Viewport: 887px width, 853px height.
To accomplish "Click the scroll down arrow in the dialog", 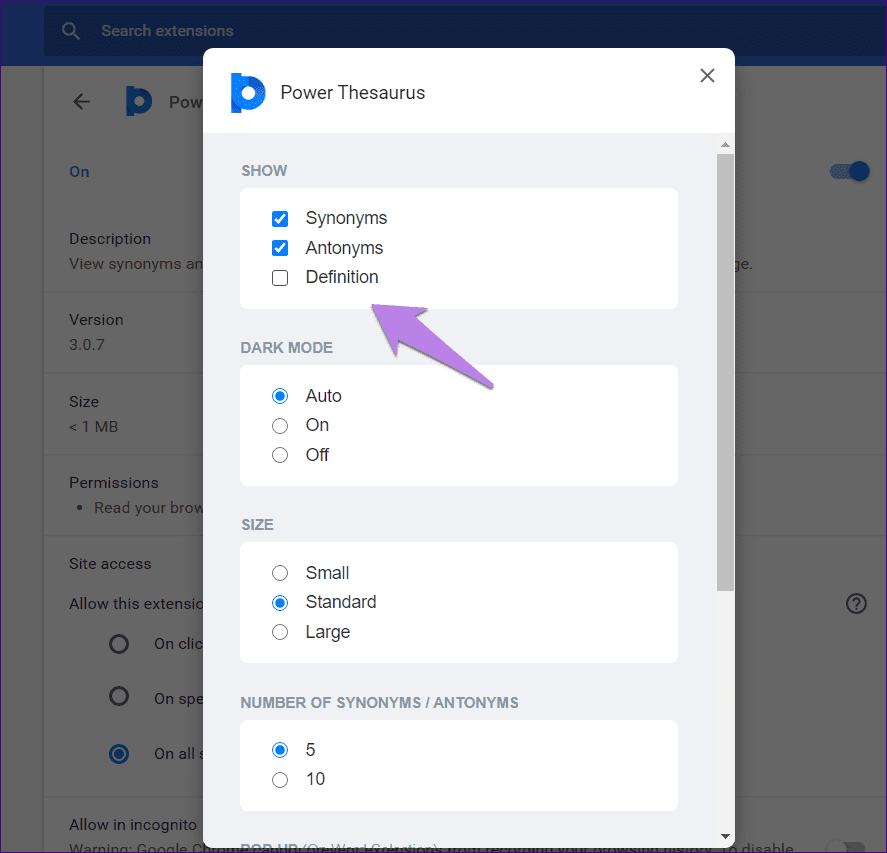I will [725, 838].
